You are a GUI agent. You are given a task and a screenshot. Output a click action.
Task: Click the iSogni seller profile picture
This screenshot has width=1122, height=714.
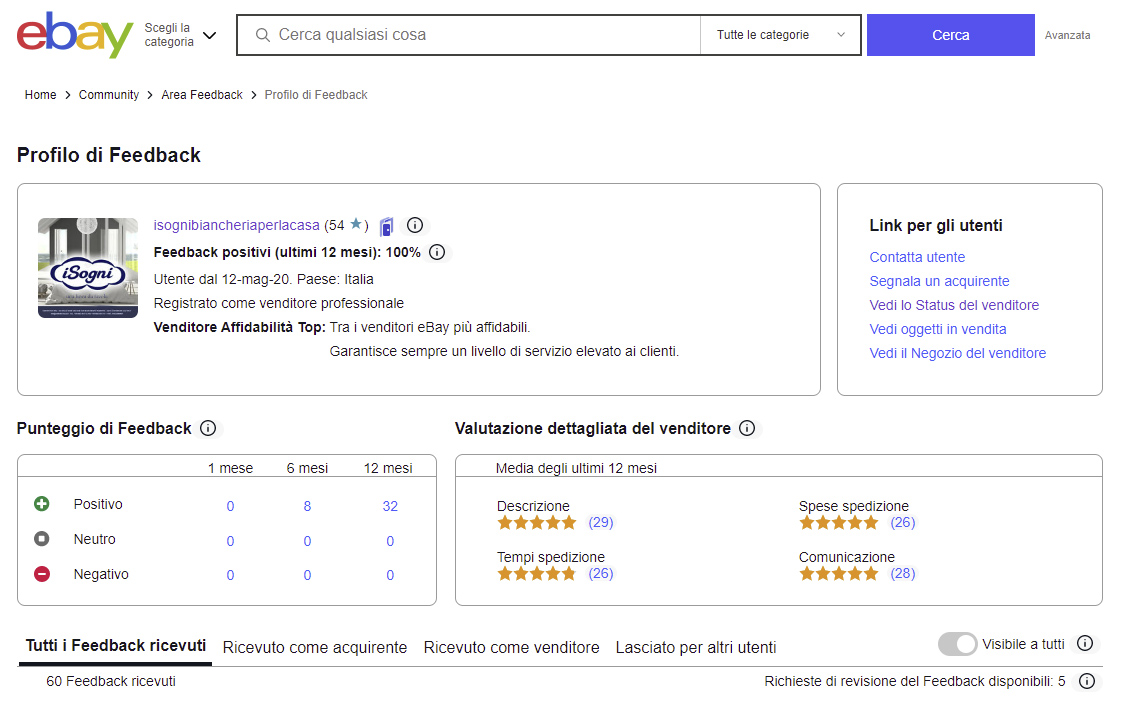coord(88,268)
